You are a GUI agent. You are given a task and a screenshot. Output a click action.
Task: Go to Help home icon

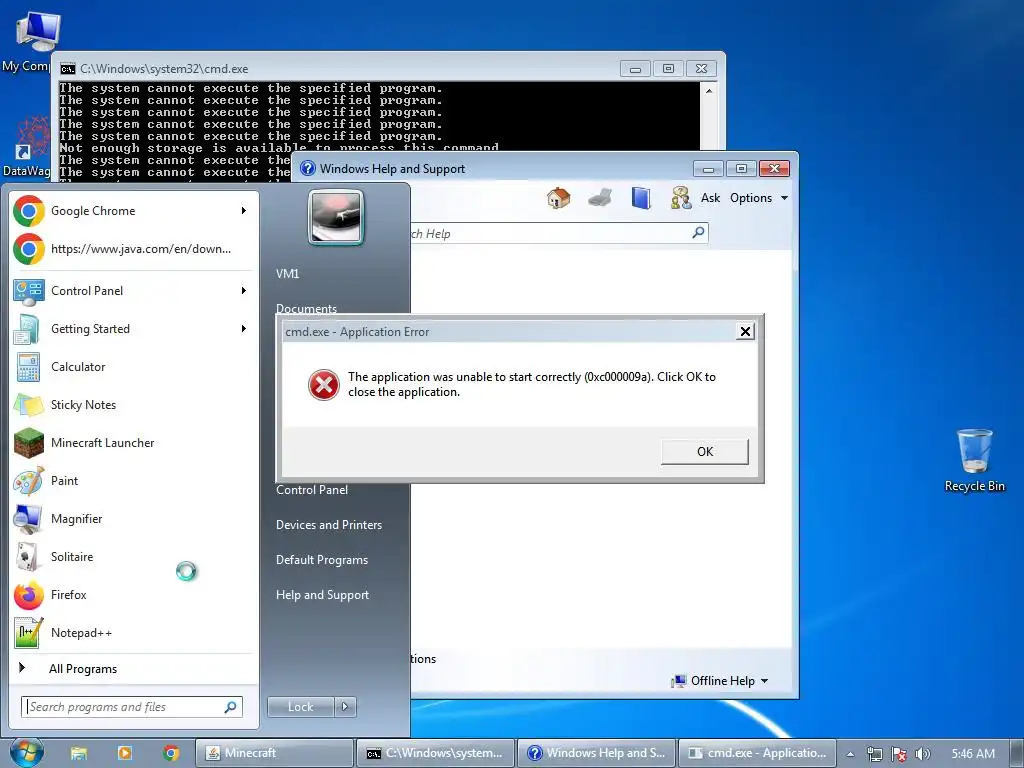(x=558, y=197)
